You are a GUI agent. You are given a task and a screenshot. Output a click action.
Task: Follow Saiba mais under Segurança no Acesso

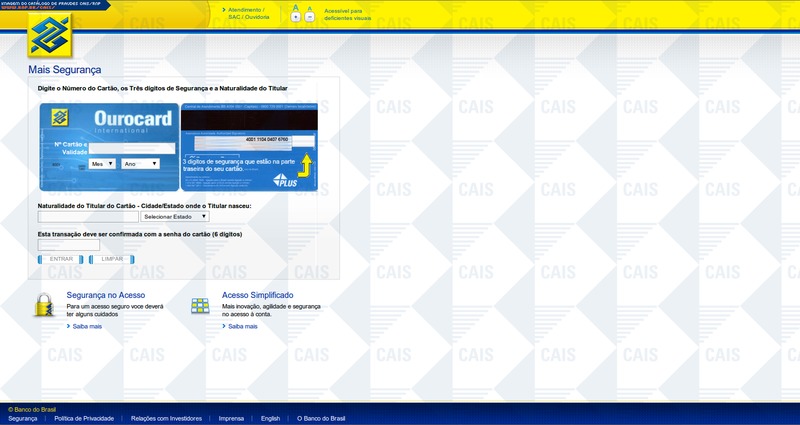(87, 326)
